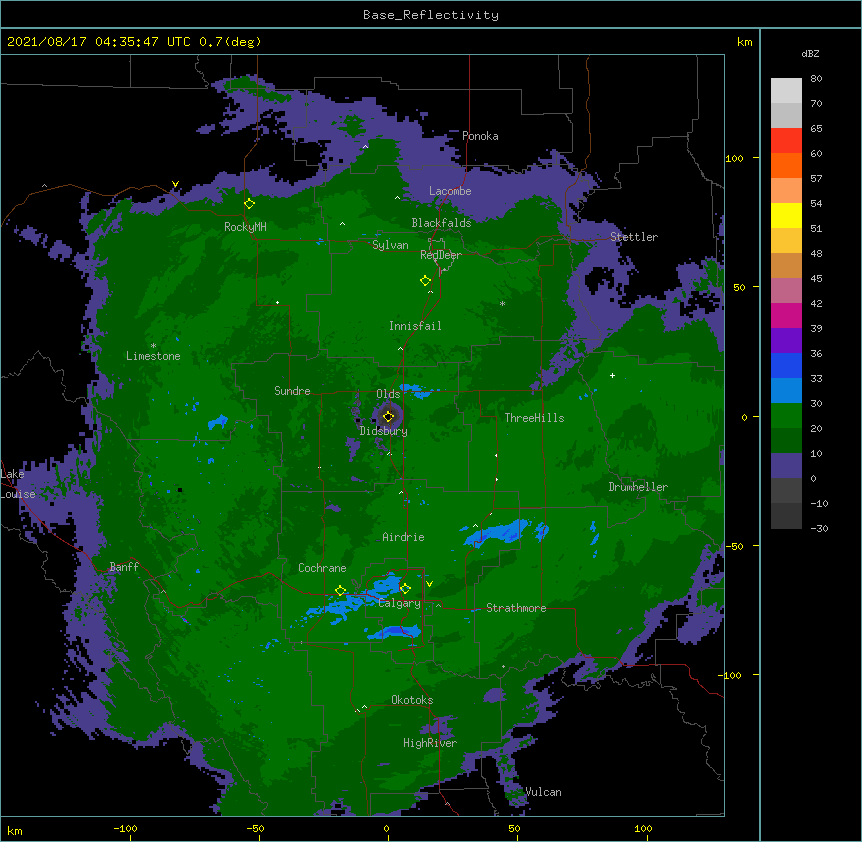Click the yellow diamond marker above Calgary label
This screenshot has width=862, height=842.
405,589
